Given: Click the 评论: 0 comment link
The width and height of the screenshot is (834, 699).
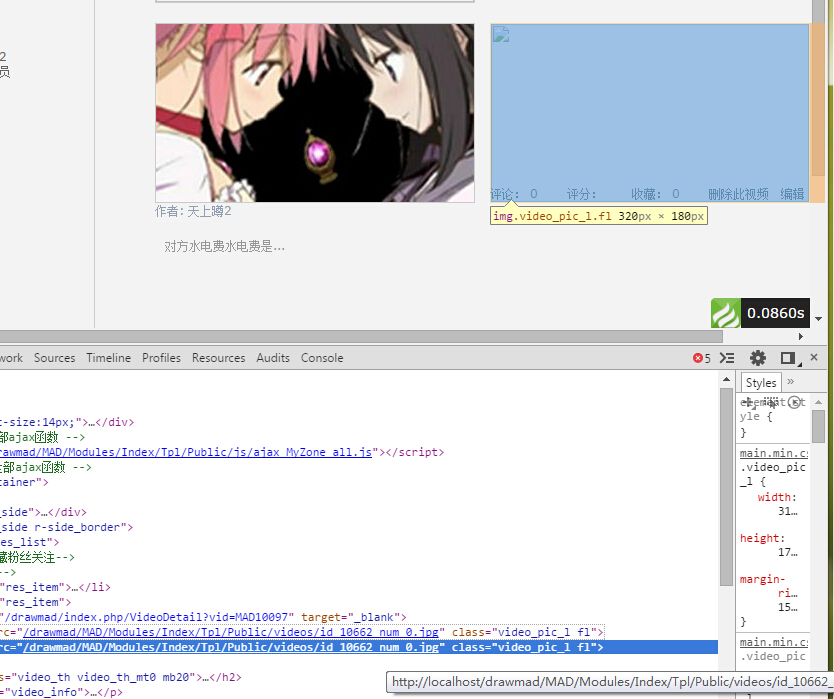Looking at the screenshot, I should tap(514, 194).
